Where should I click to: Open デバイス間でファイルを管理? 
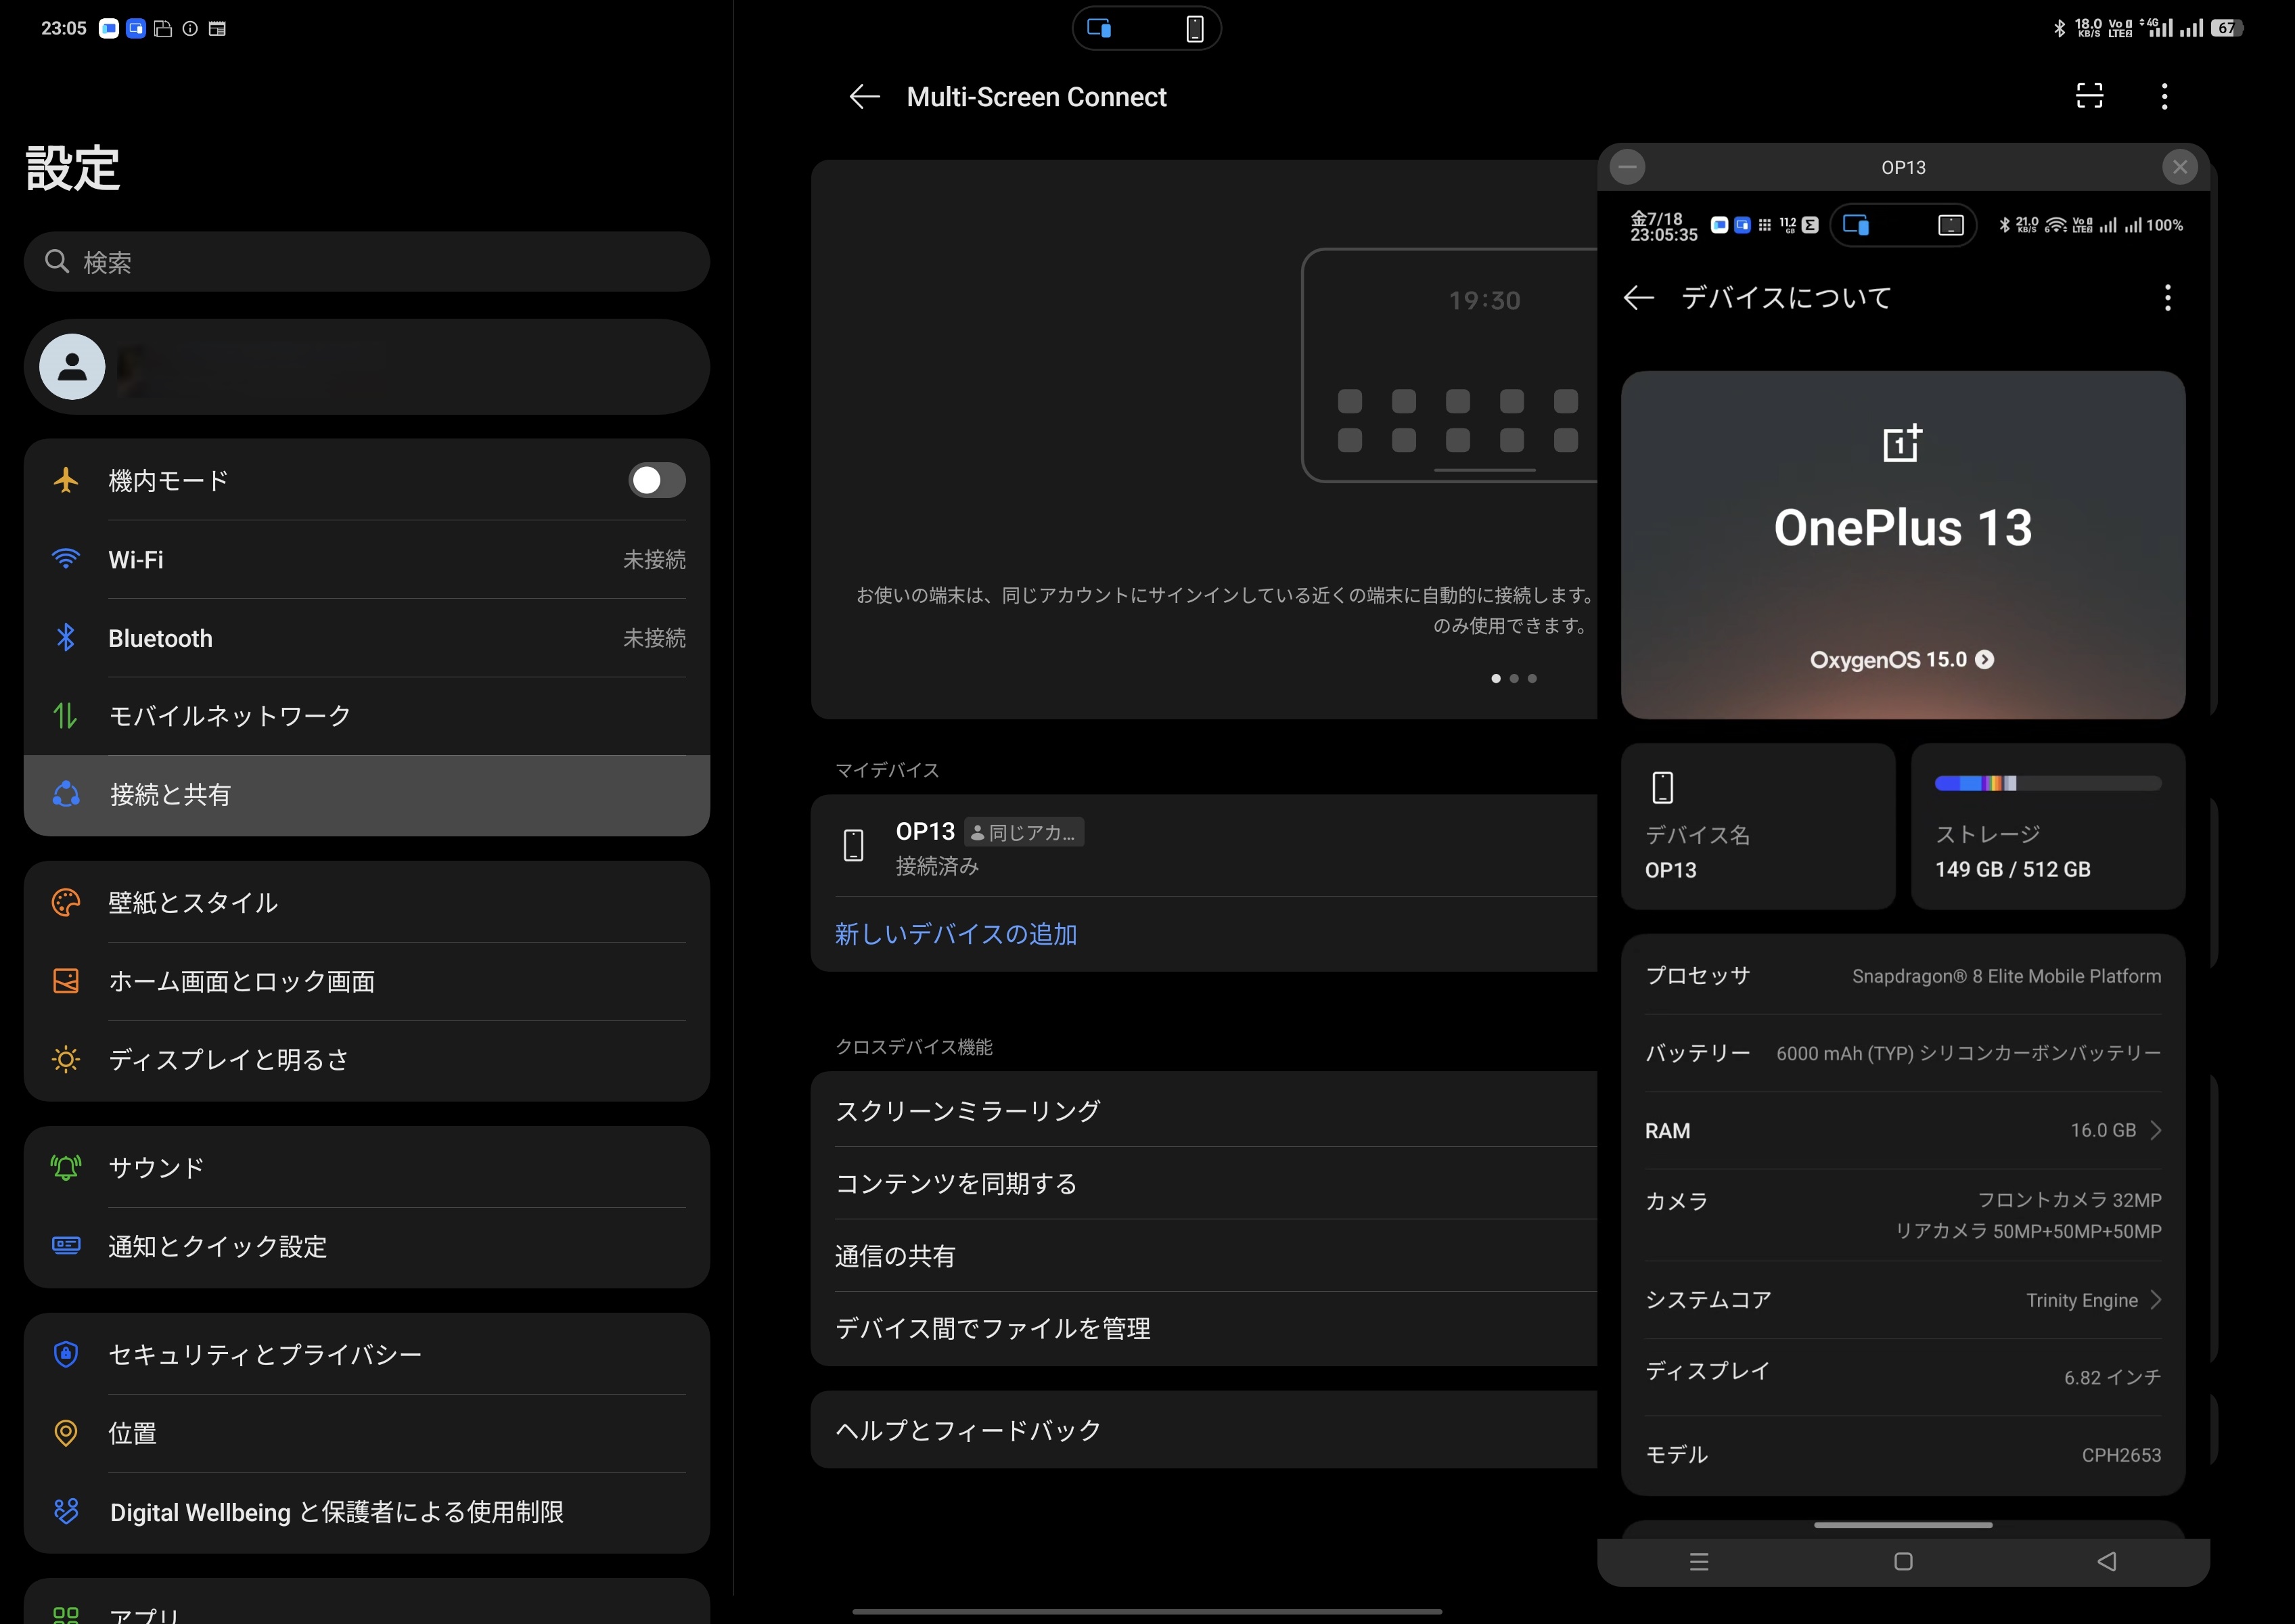point(1204,1328)
